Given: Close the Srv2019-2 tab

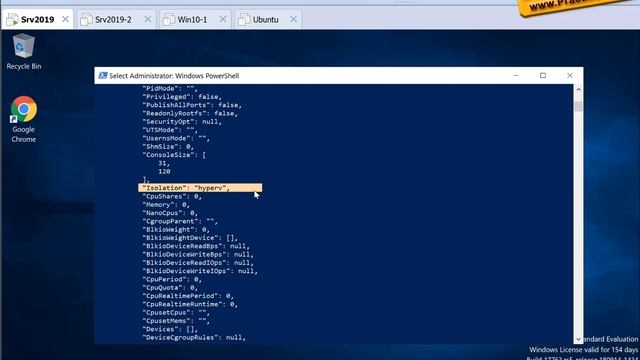Looking at the screenshot, I should [148, 19].
